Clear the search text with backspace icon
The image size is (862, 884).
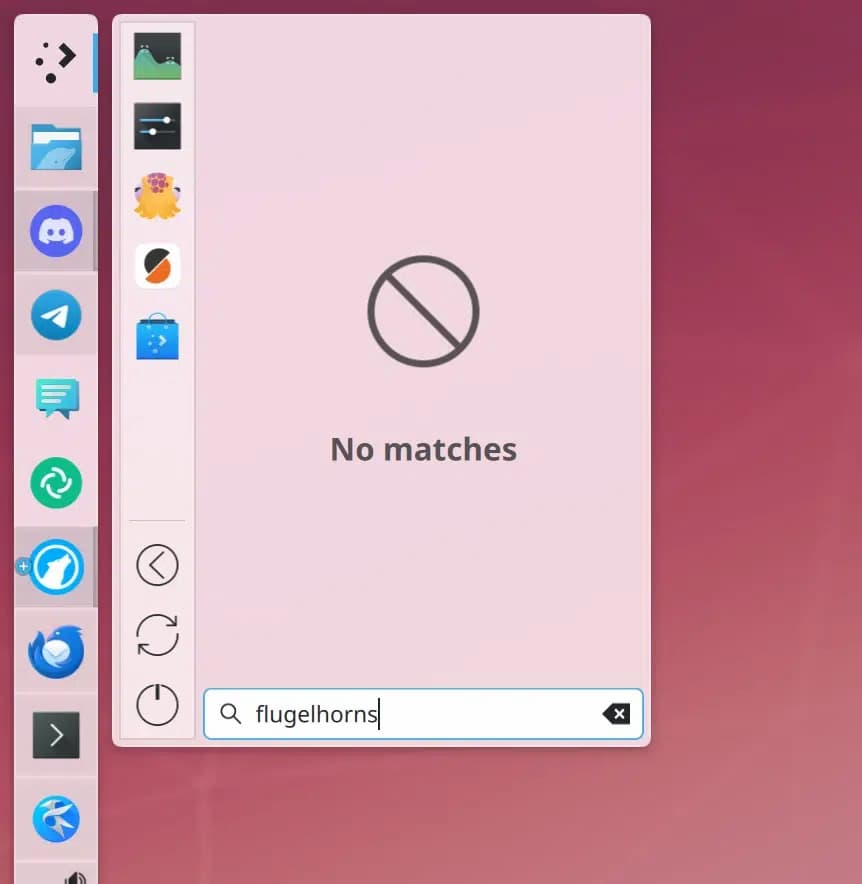[x=616, y=713]
